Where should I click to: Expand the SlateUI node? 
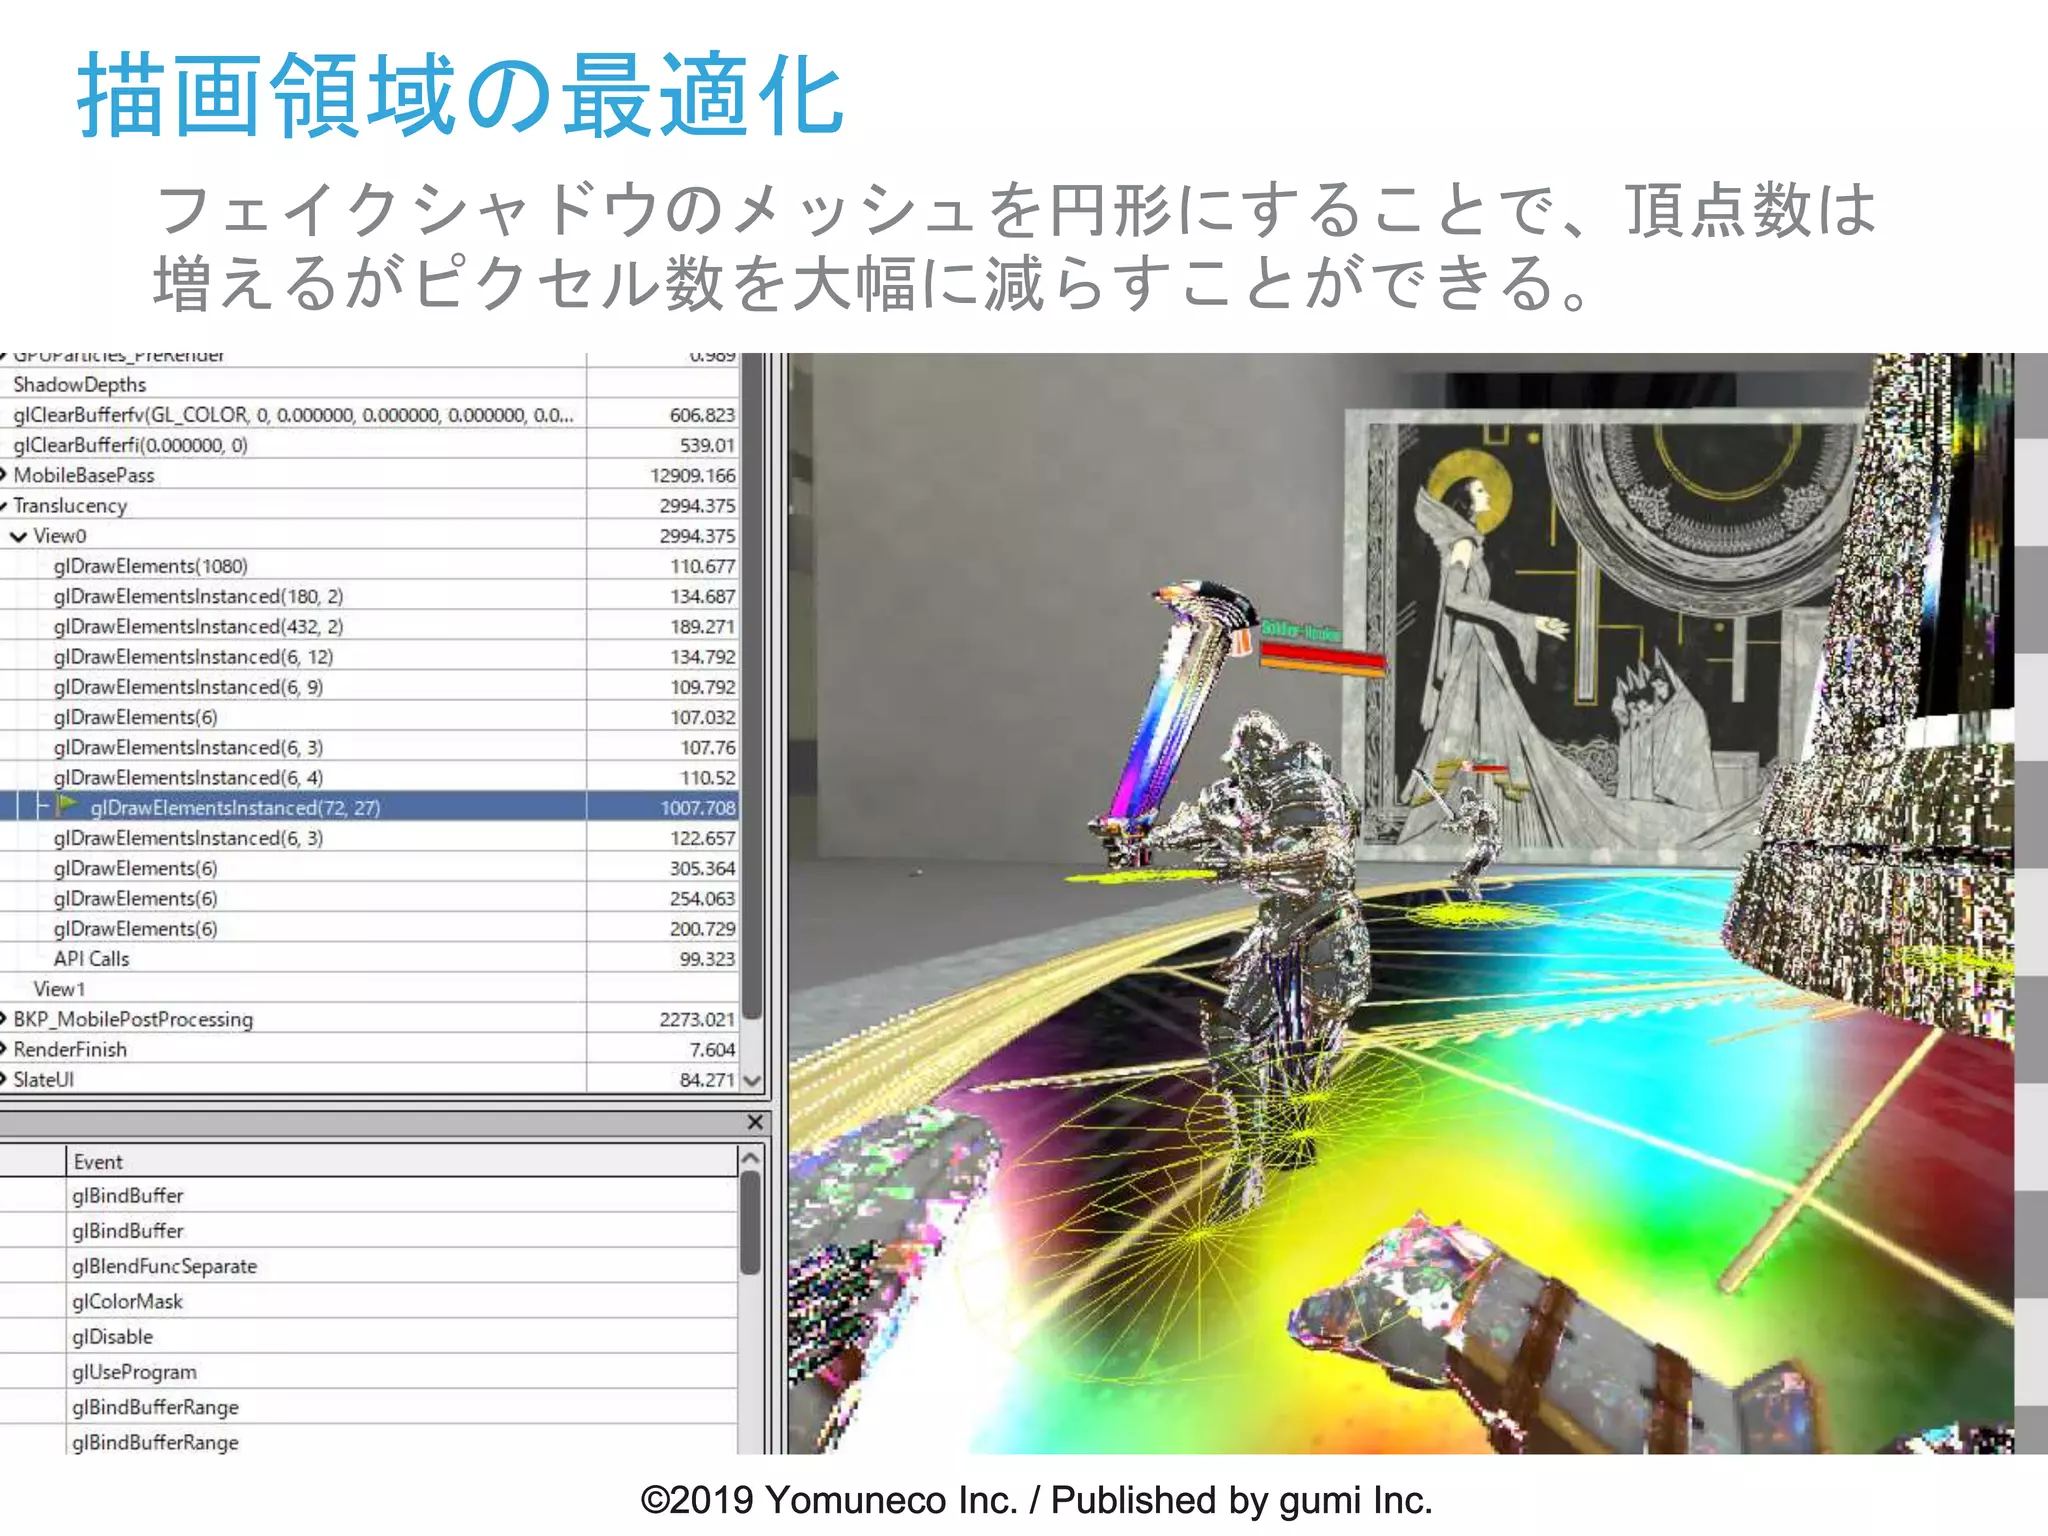4,1079
